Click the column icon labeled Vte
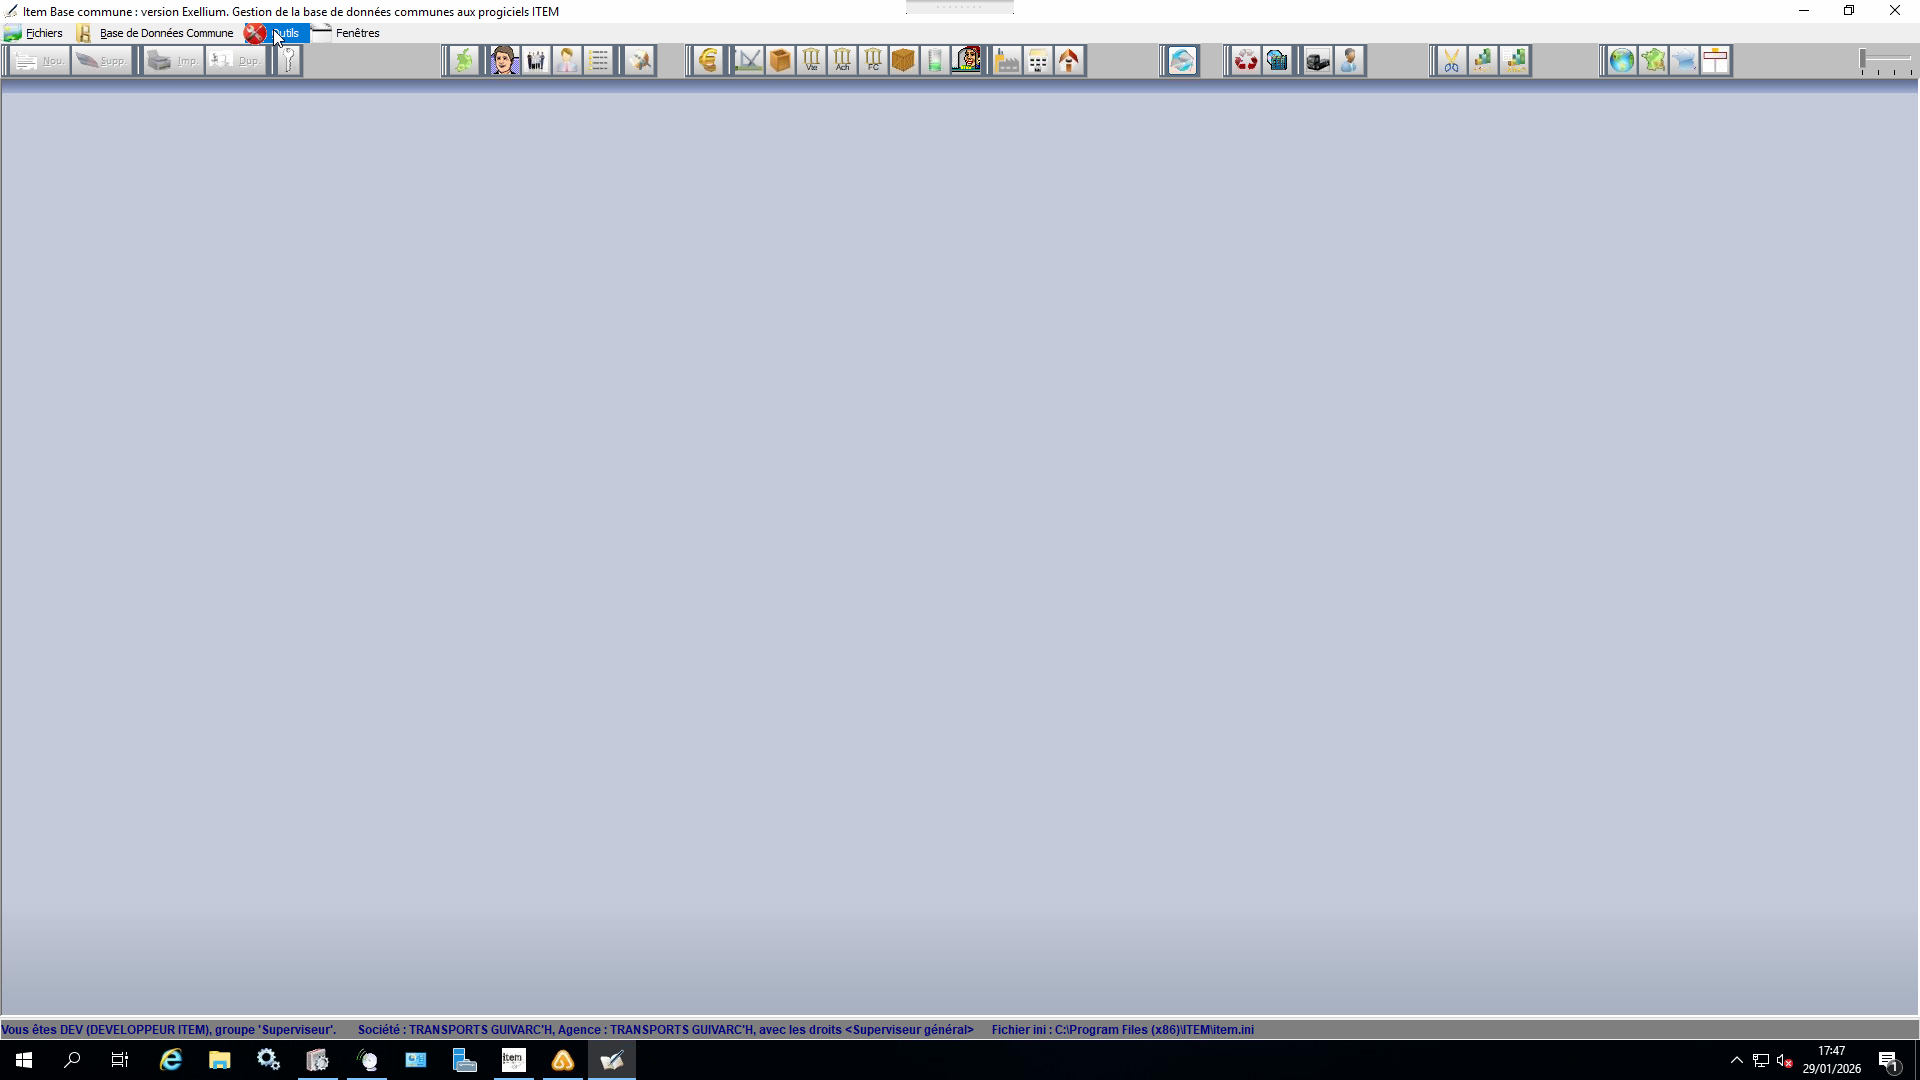This screenshot has width=1920, height=1080. click(811, 61)
